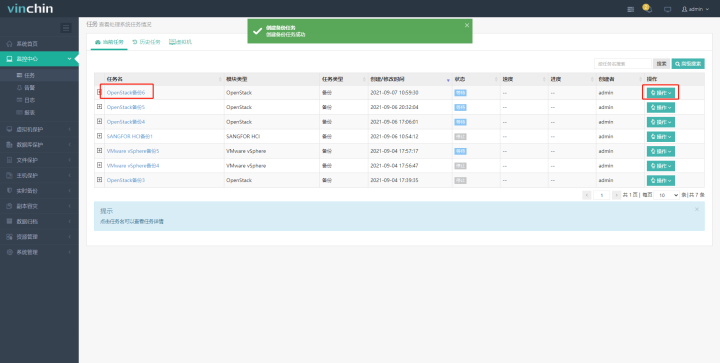Dismiss the green success notification
720x363 pixels.
467,25
